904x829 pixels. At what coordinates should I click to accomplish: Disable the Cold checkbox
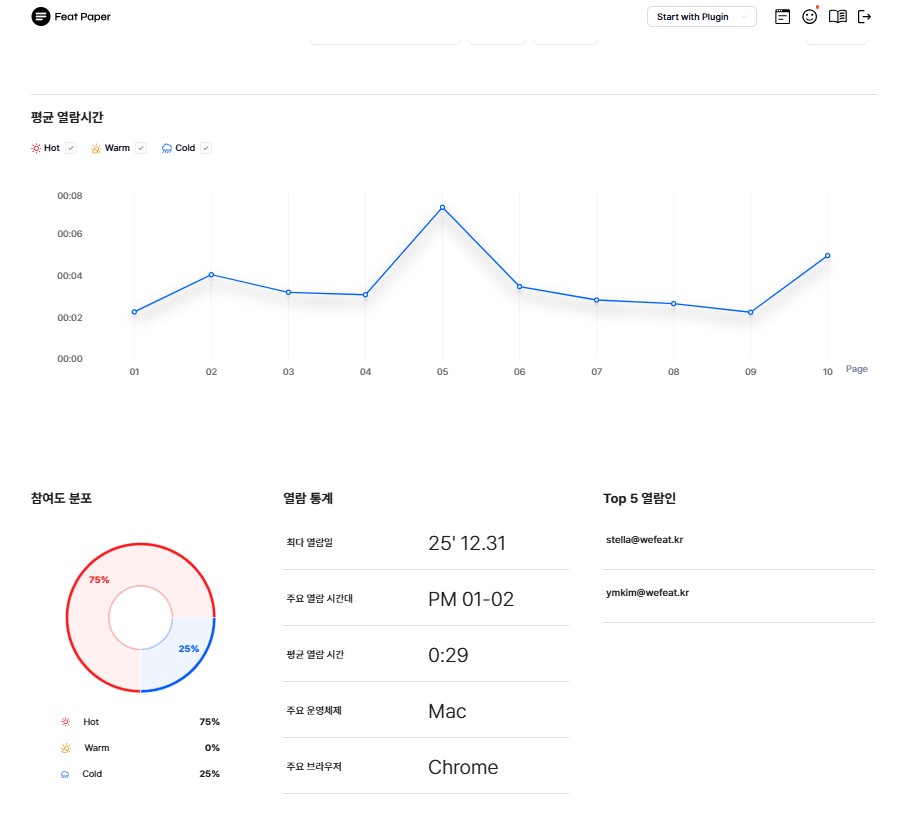click(x=206, y=148)
